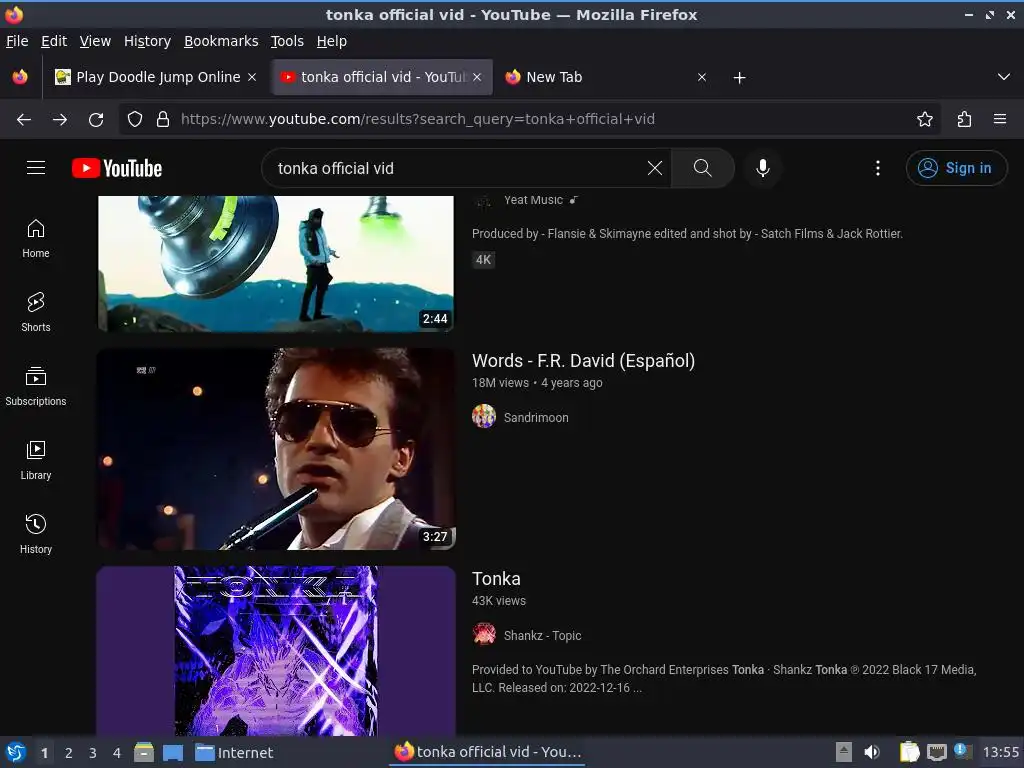Open the Help menu
1024x768 pixels.
coord(332,41)
